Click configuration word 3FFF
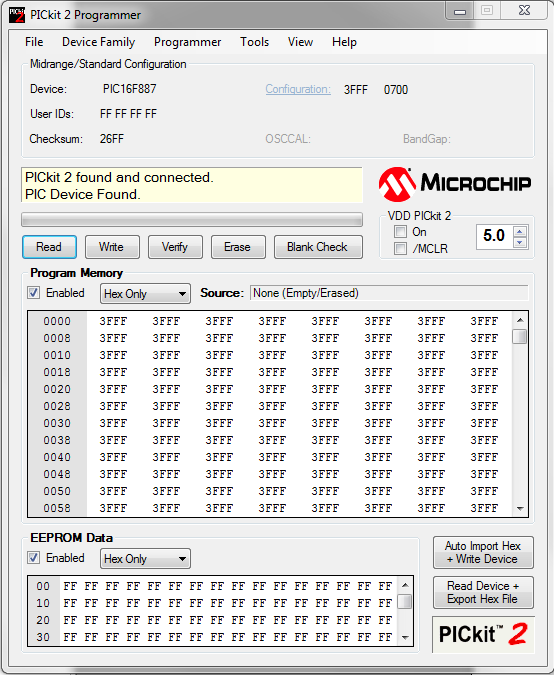554x675 pixels. (356, 90)
